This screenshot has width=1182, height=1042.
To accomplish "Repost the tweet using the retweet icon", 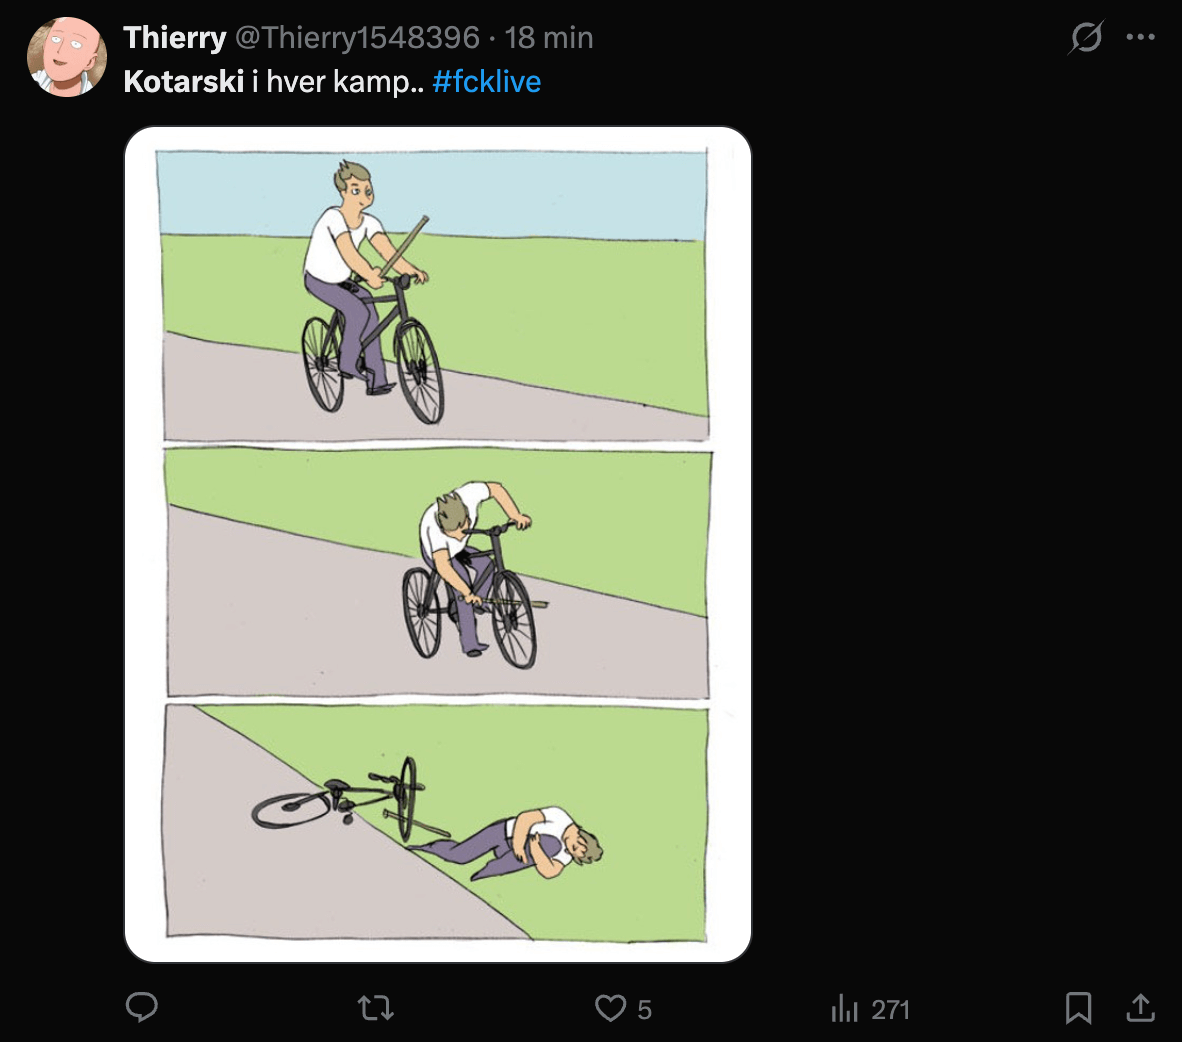I will [x=376, y=1008].
